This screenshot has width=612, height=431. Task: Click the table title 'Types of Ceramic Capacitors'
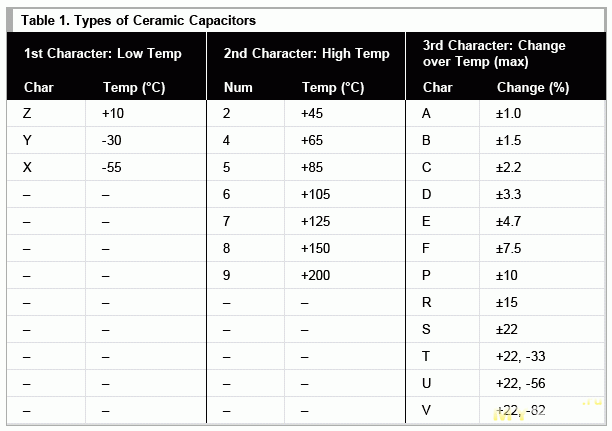click(x=138, y=19)
